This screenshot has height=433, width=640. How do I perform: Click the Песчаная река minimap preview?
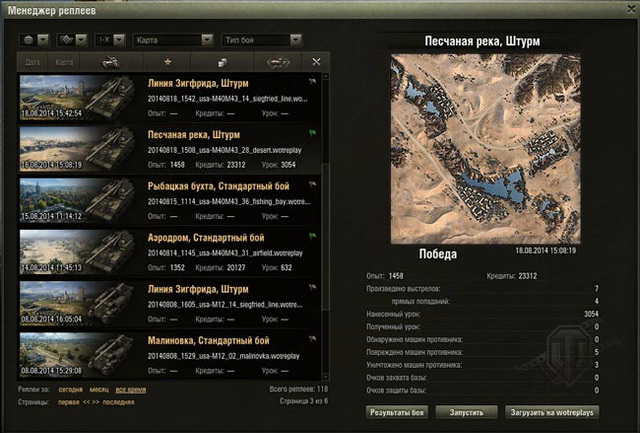coord(485,149)
